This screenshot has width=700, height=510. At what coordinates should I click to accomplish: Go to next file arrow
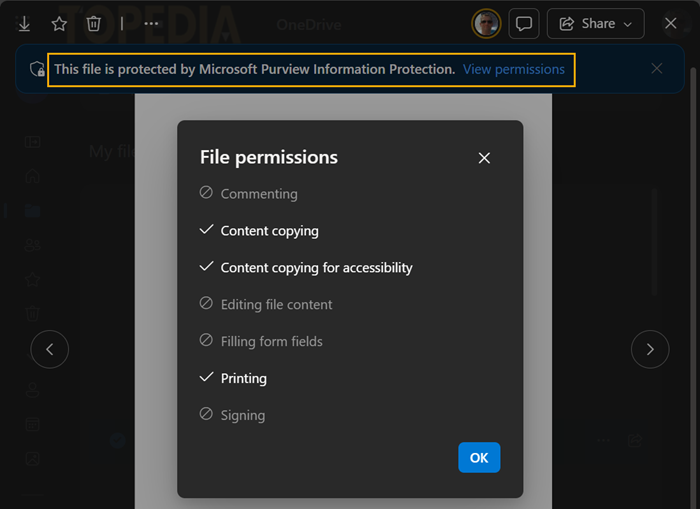click(x=650, y=349)
